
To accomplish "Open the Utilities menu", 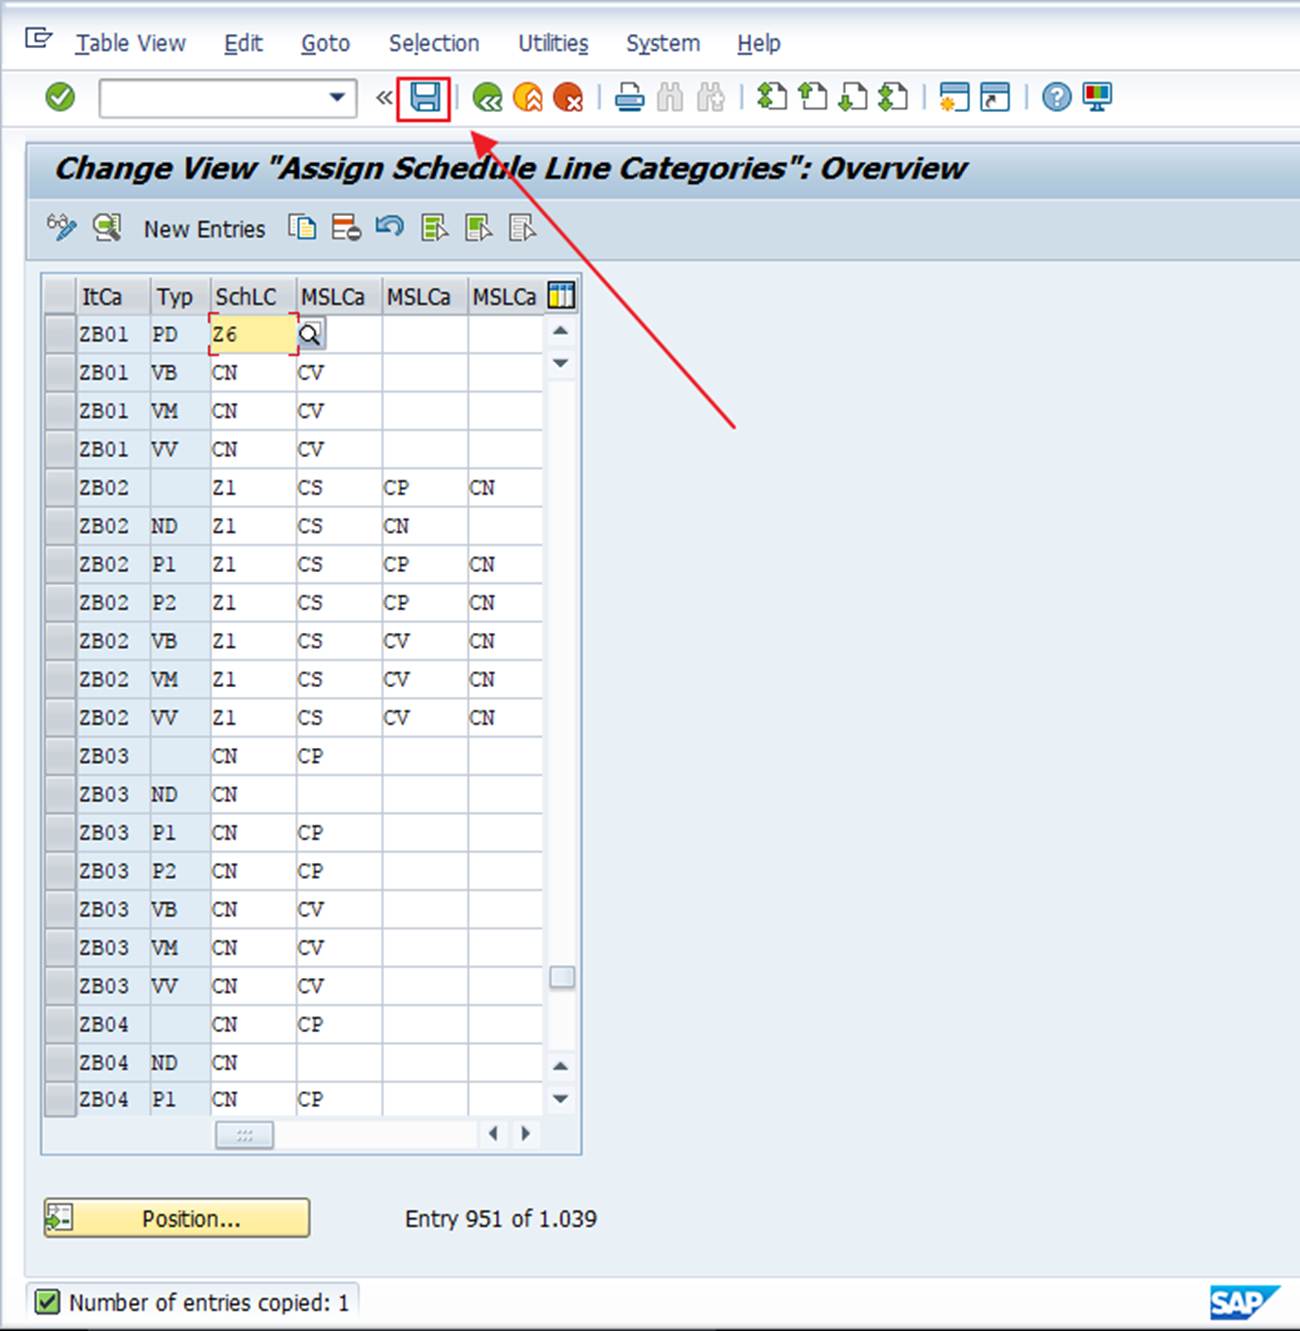I will [x=553, y=43].
